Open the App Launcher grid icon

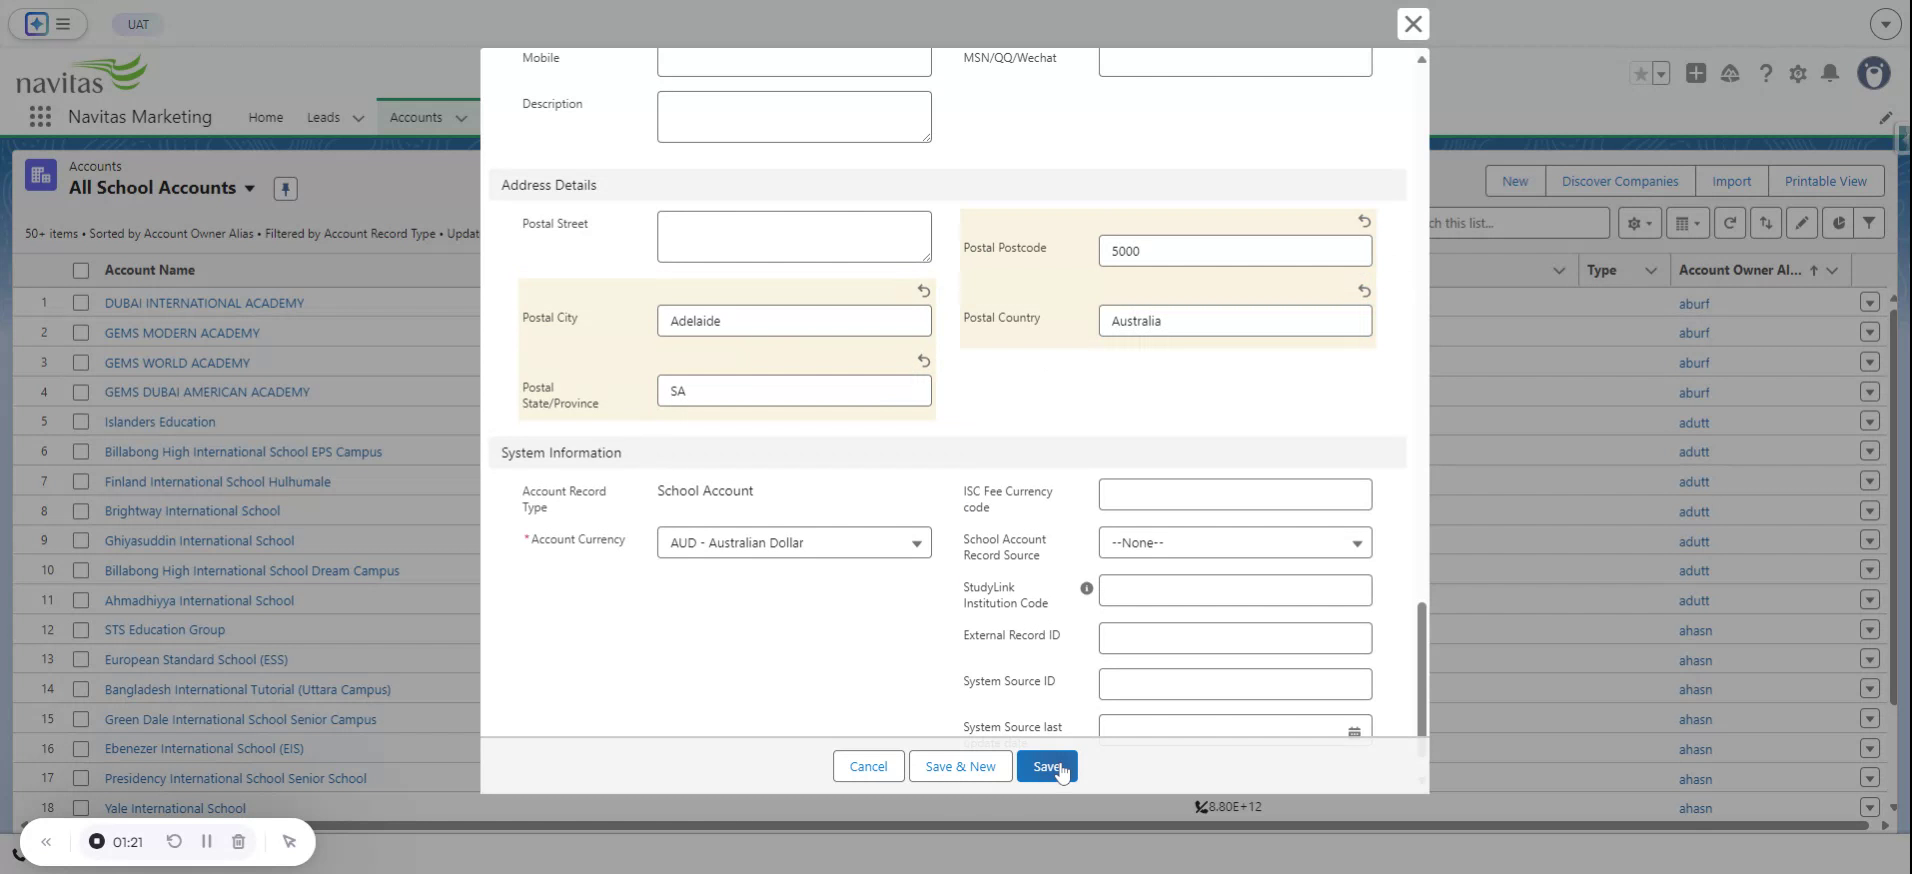(40, 117)
